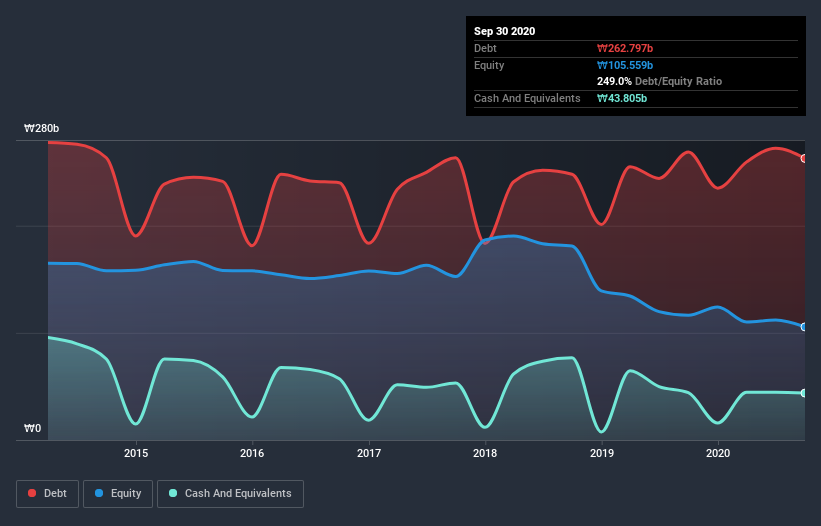821x526 pixels.
Task: Select the 2017 axis label
Action: (369, 453)
